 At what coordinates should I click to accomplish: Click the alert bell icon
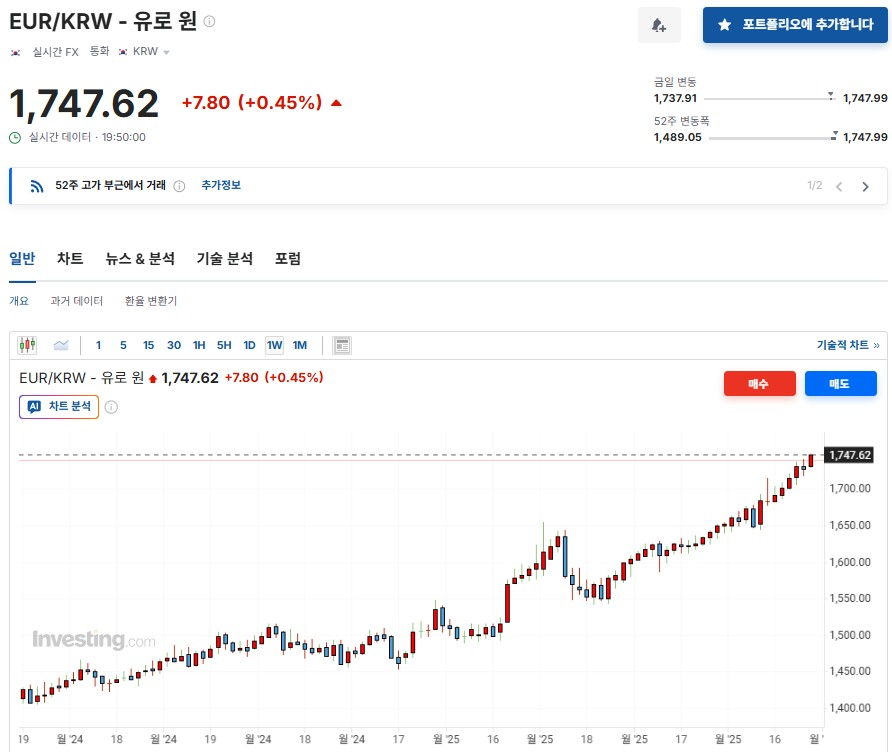click(659, 25)
